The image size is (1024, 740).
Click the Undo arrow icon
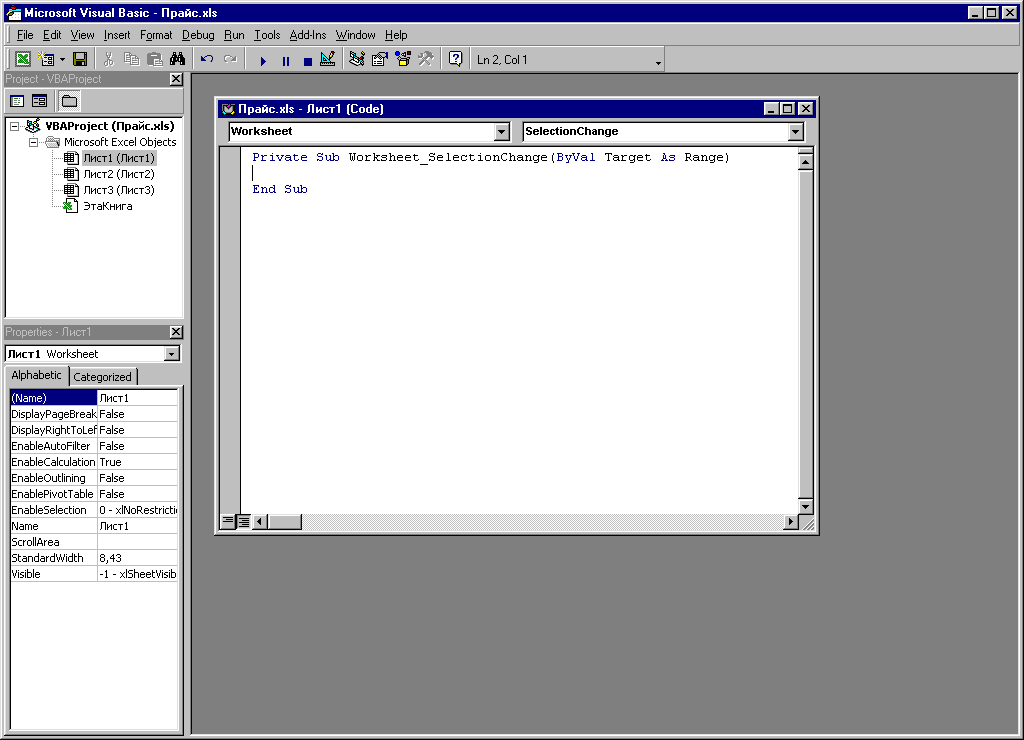click(x=207, y=59)
